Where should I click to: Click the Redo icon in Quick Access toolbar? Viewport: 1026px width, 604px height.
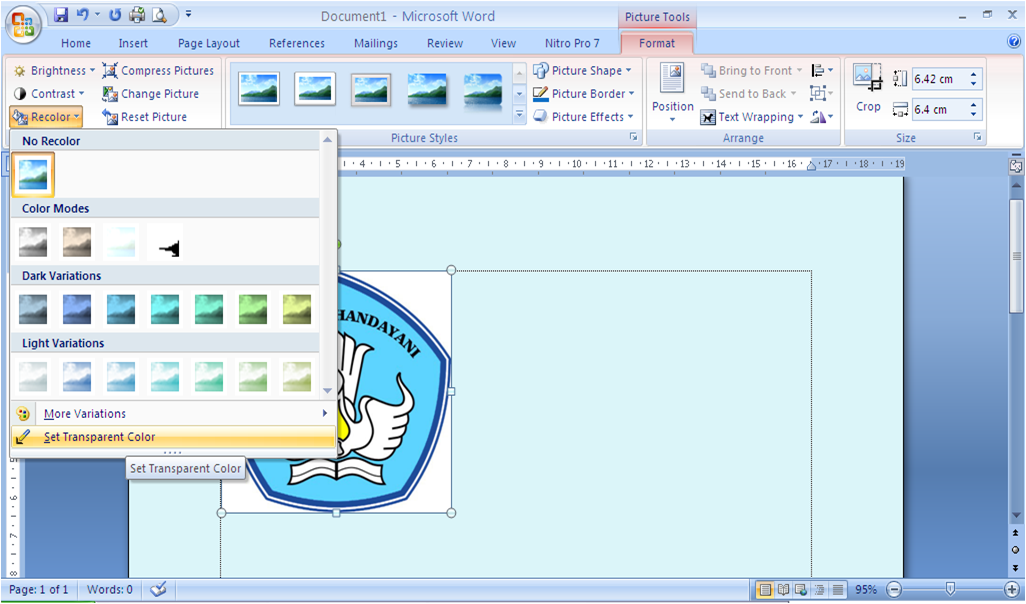(x=115, y=15)
